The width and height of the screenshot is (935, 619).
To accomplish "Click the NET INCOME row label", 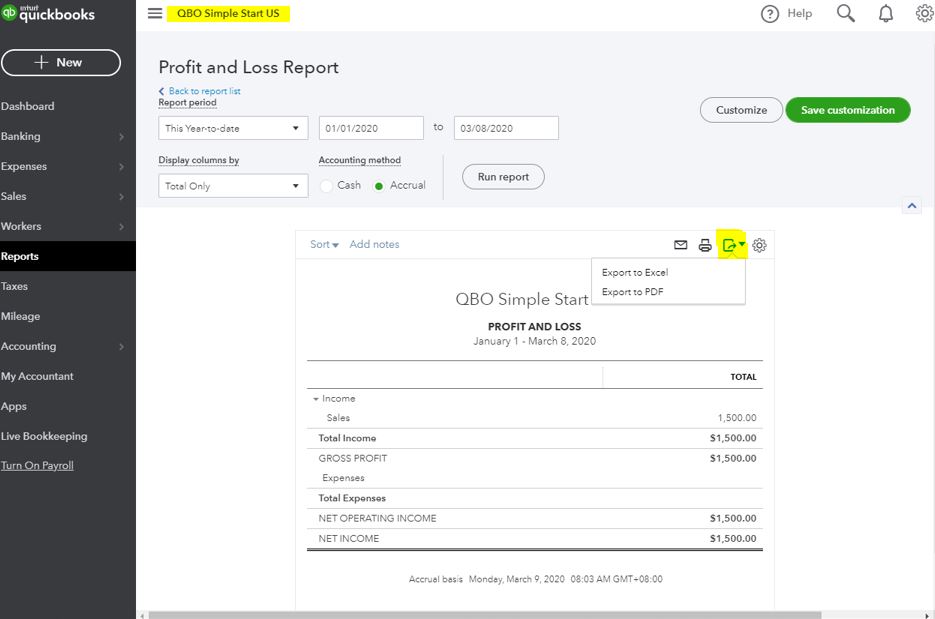I will (x=349, y=538).
